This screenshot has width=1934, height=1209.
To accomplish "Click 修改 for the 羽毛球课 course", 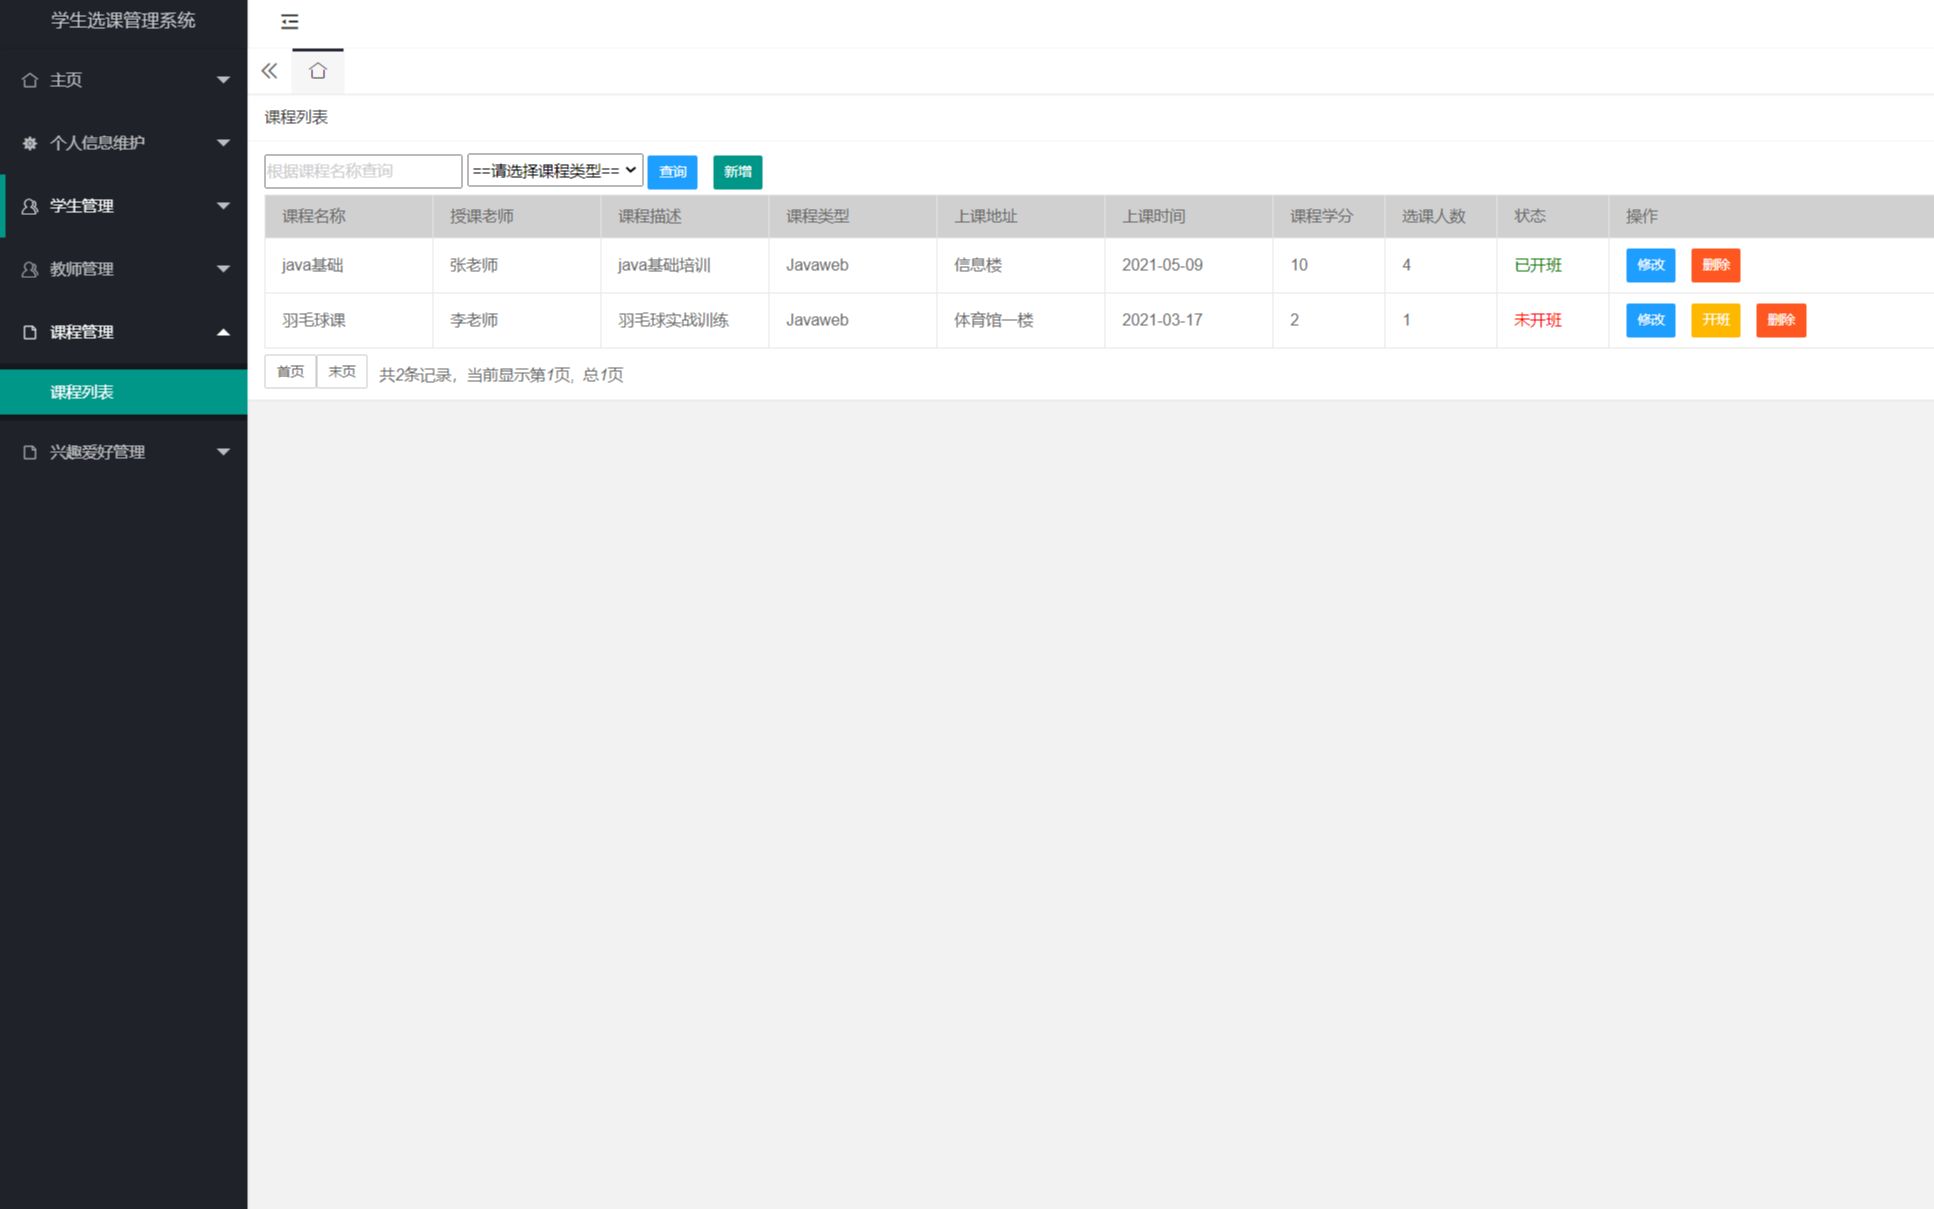I will point(1651,320).
